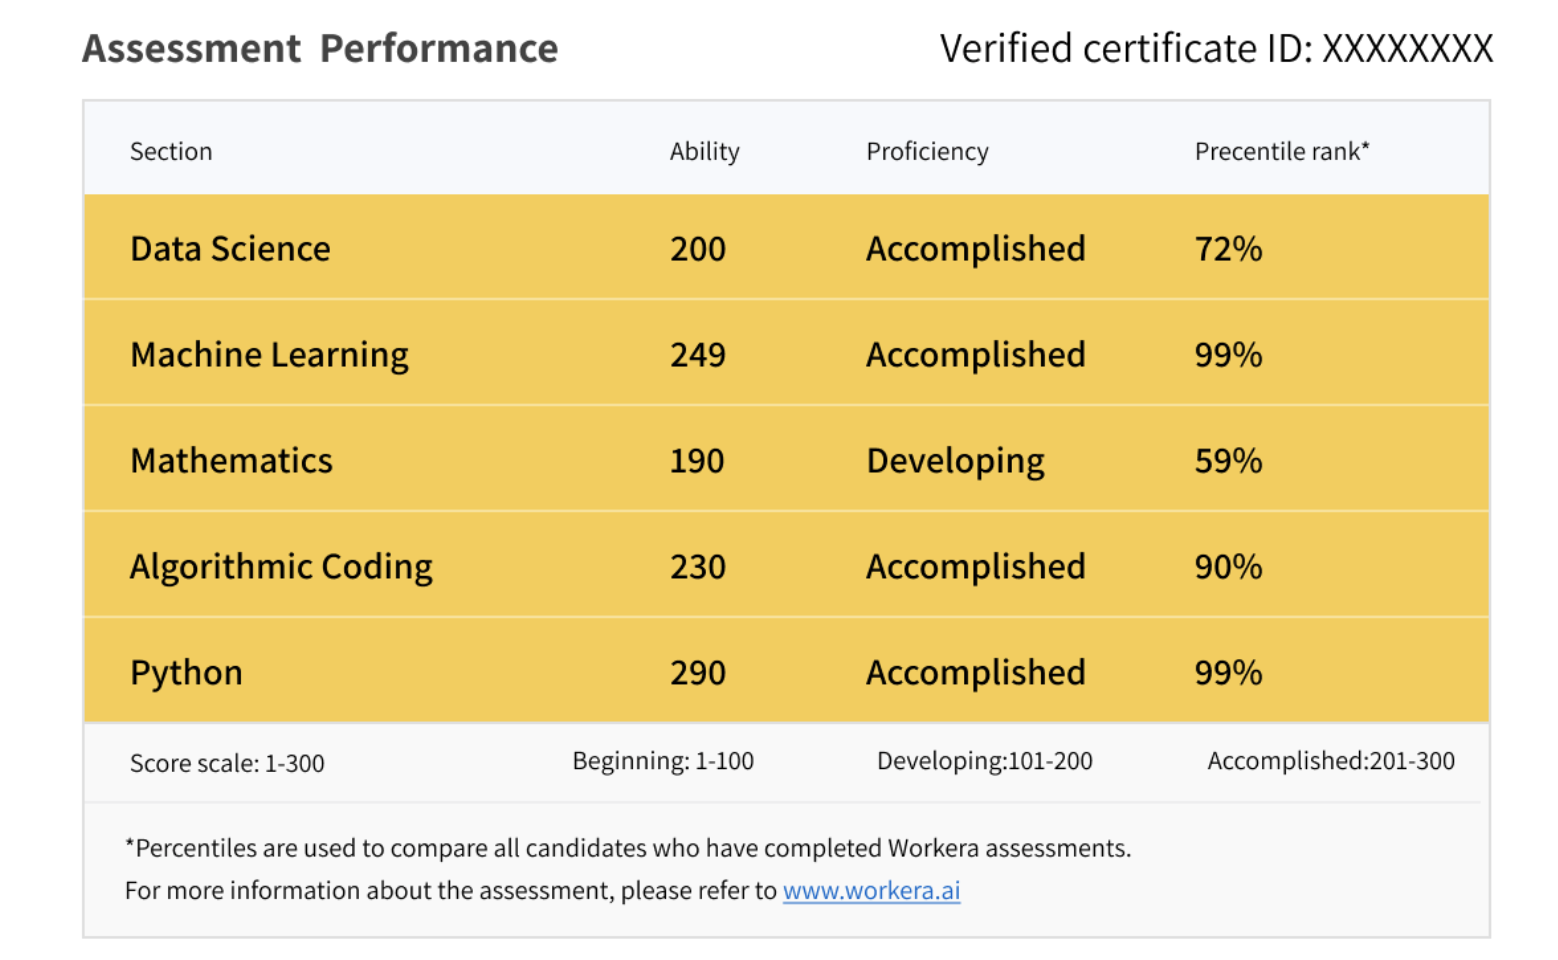The height and width of the screenshot is (960, 1558).
Task: Click Data Science ability score 200
Action: [698, 248]
